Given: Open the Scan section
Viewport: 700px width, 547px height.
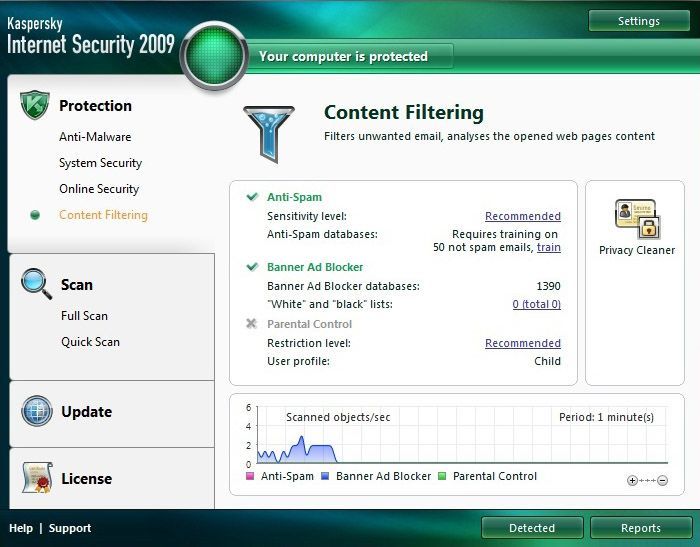Looking at the screenshot, I should point(77,284).
